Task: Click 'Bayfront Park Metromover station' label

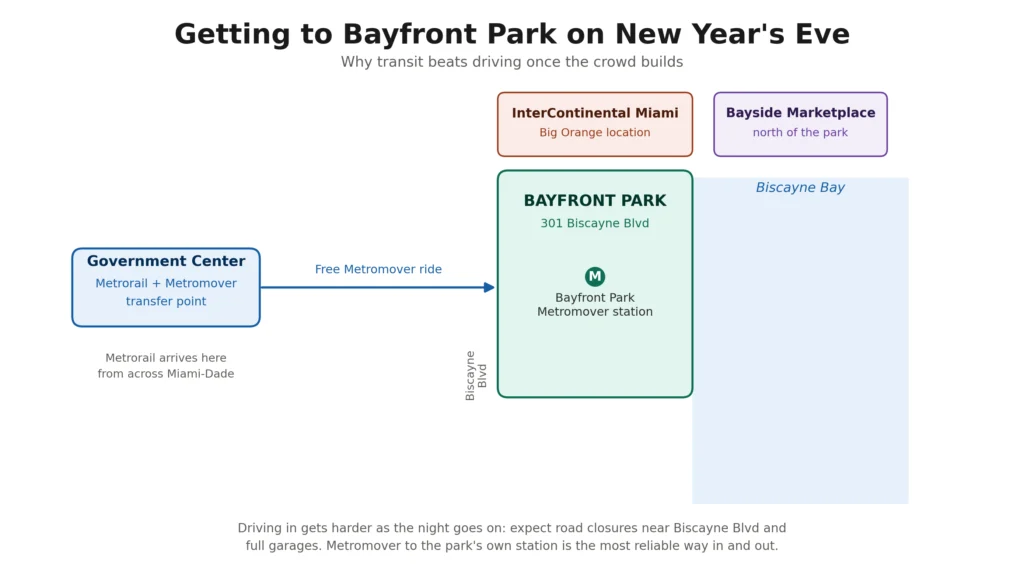Action: [595, 304]
